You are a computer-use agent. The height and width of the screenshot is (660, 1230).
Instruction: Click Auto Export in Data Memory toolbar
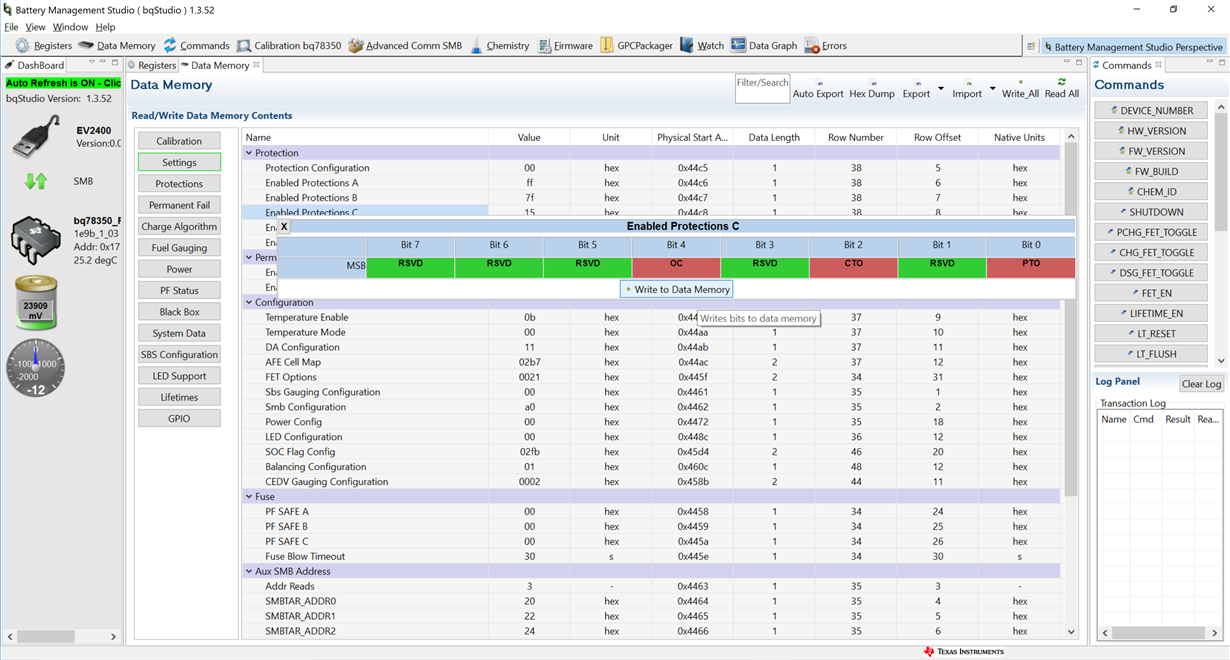818,89
